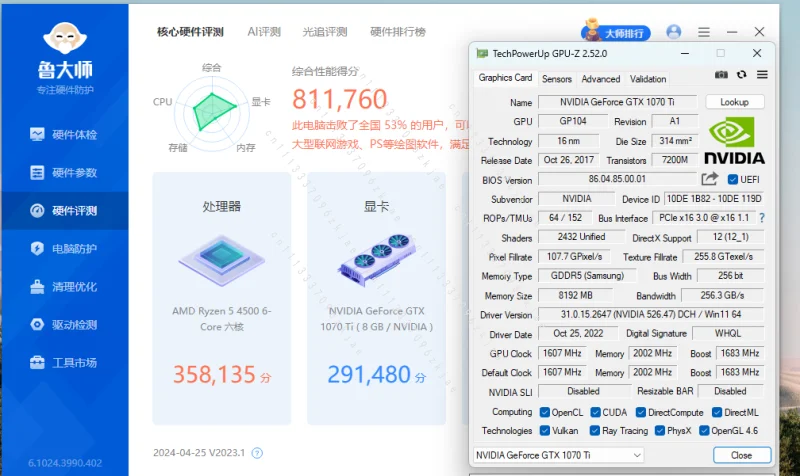Click AMD Ryzen 5 4500 processor name
Viewport: 800px width, 476px height.
(221, 319)
